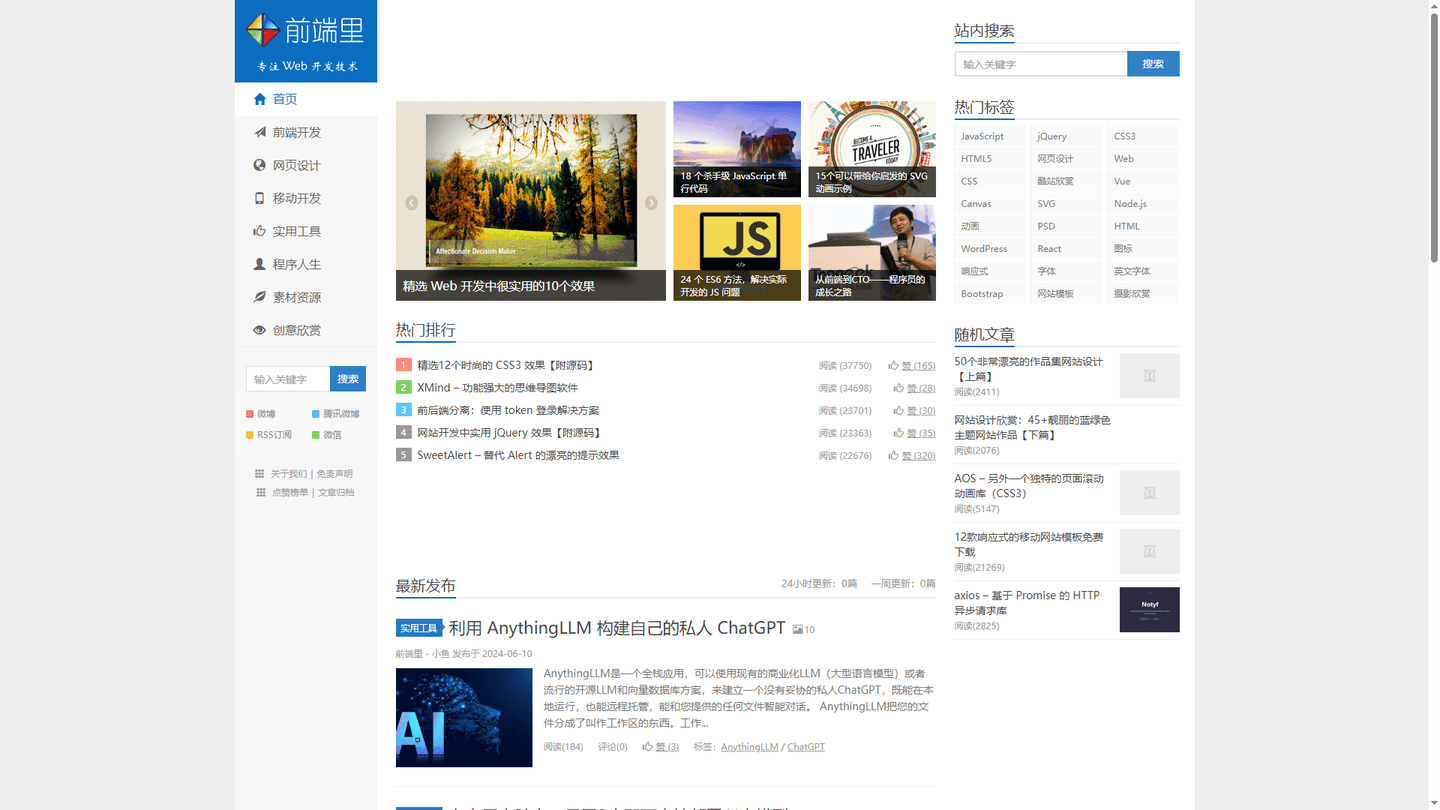The image size is (1440, 810).
Task: Open the 关于我们 link
Action: click(289, 474)
